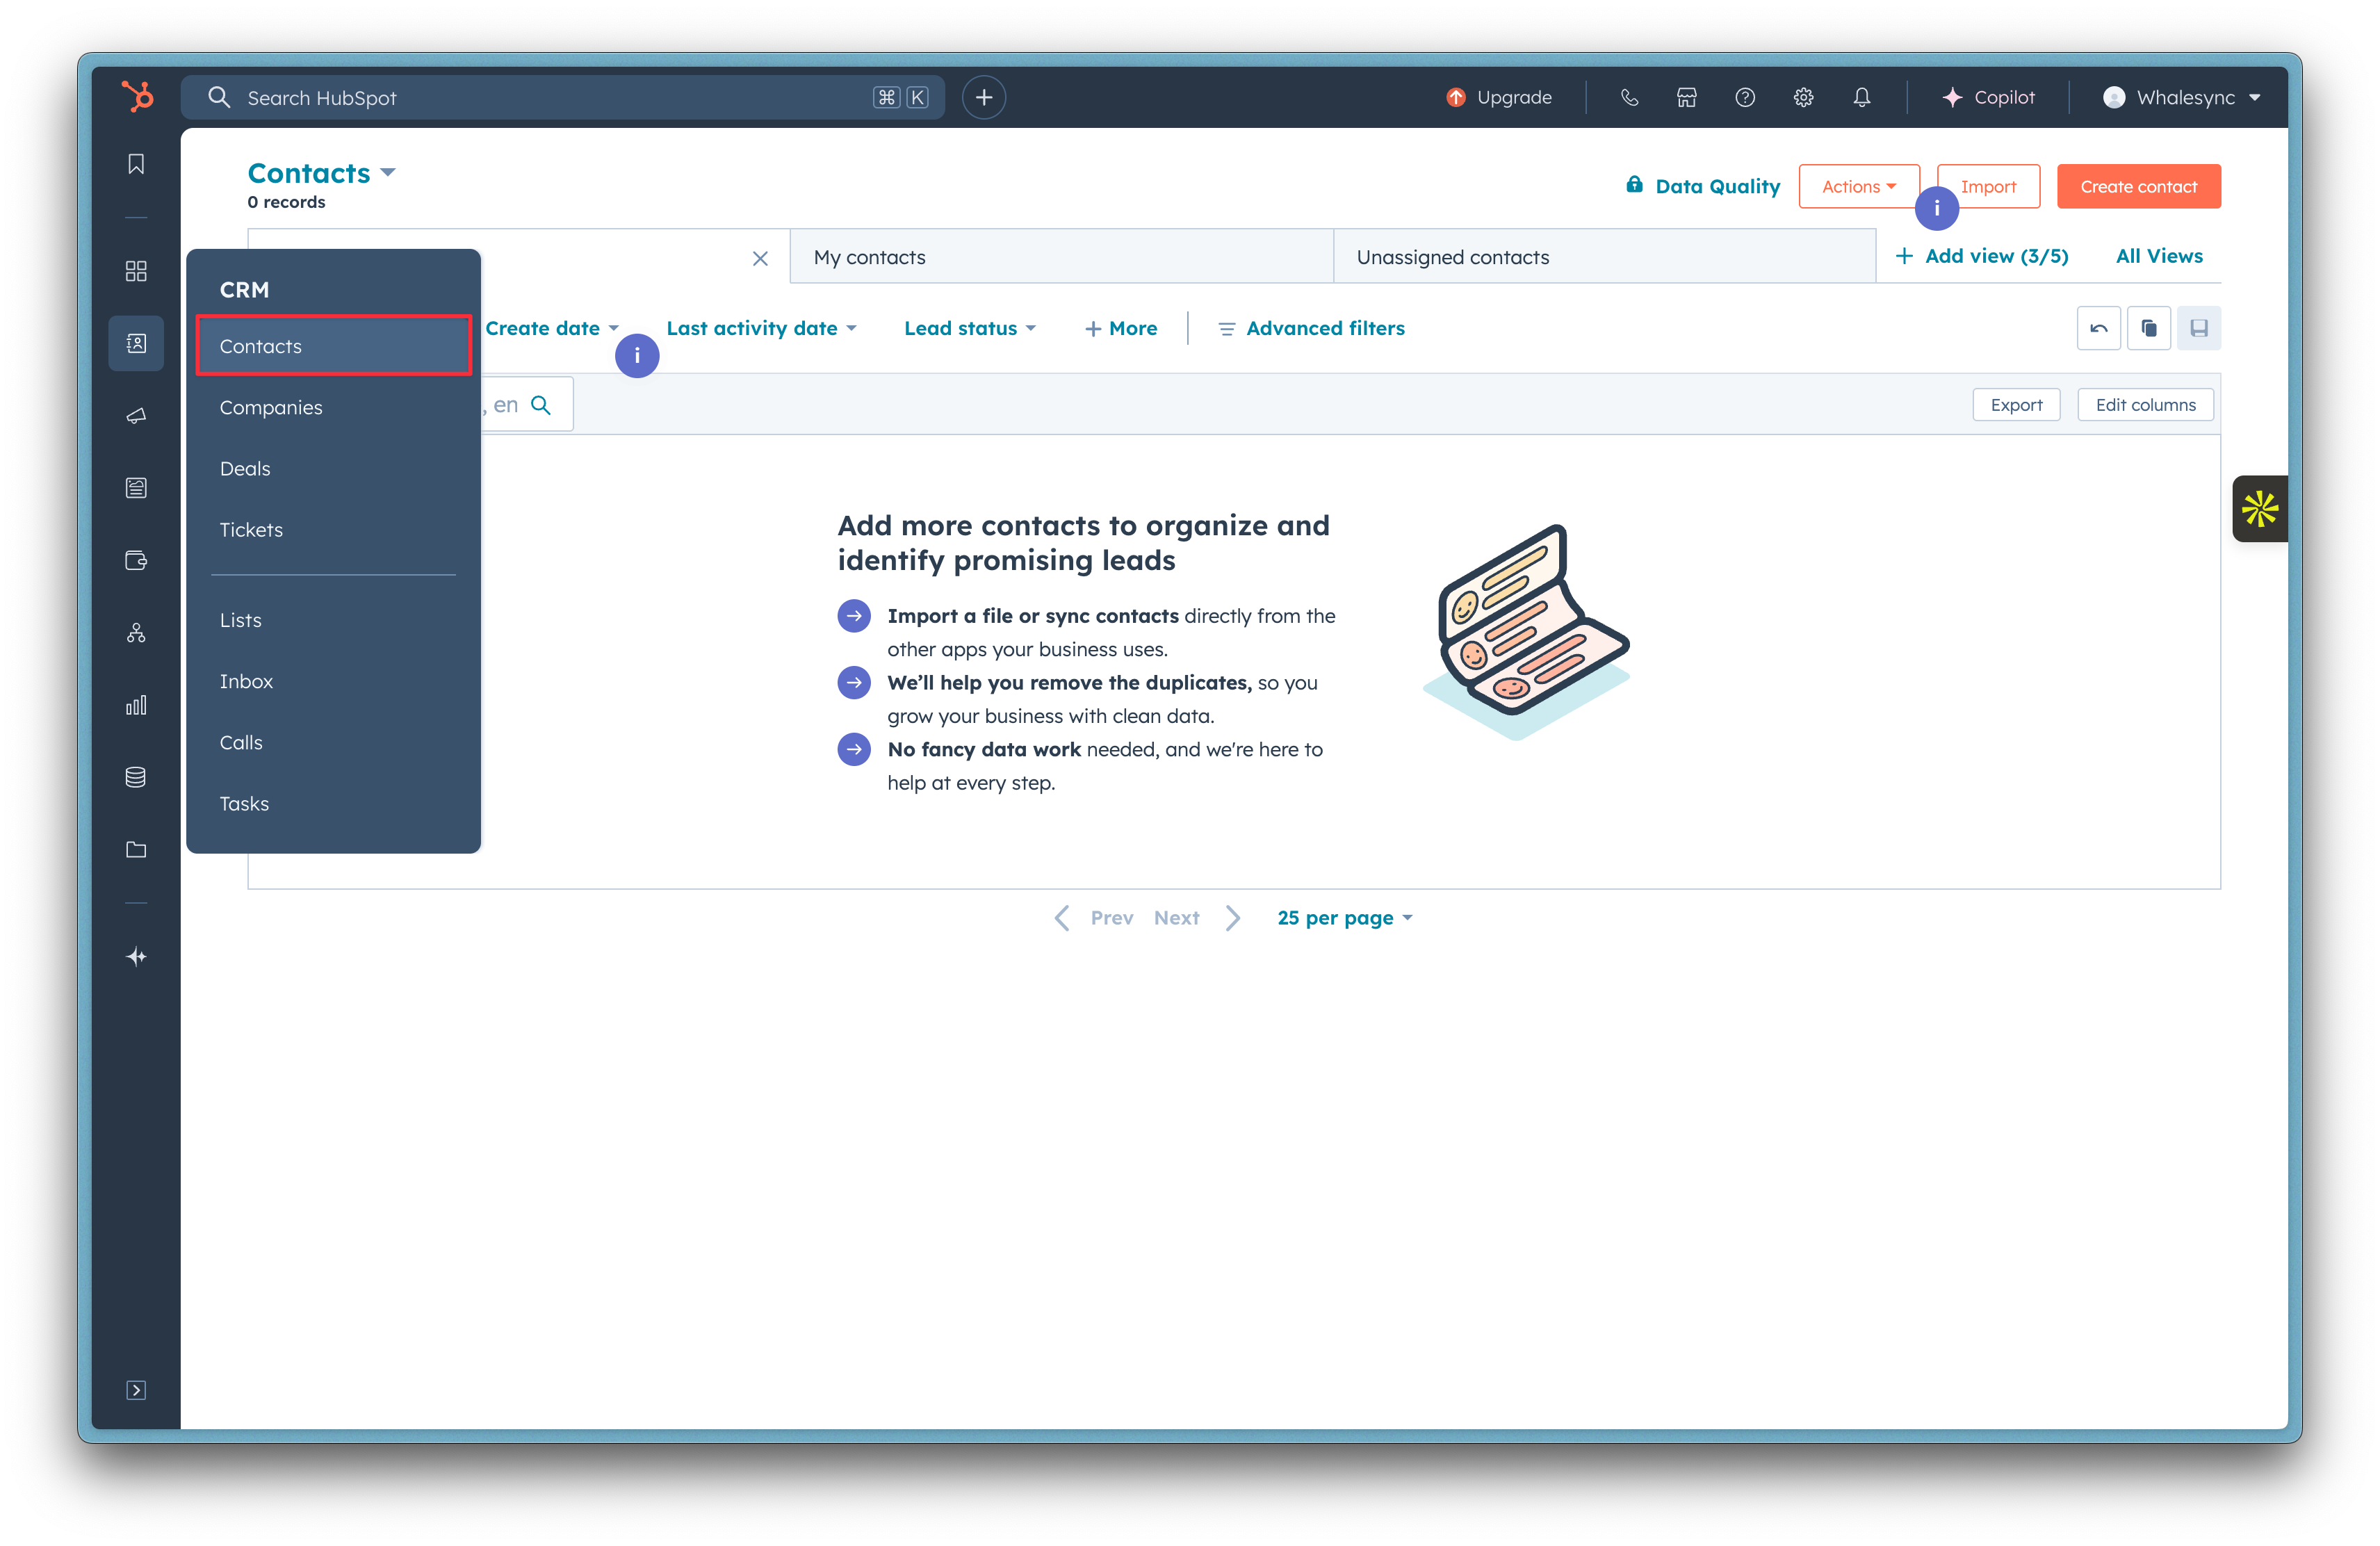Click the undo view changes icon
2380x1546 pixels.
[x=2098, y=328]
